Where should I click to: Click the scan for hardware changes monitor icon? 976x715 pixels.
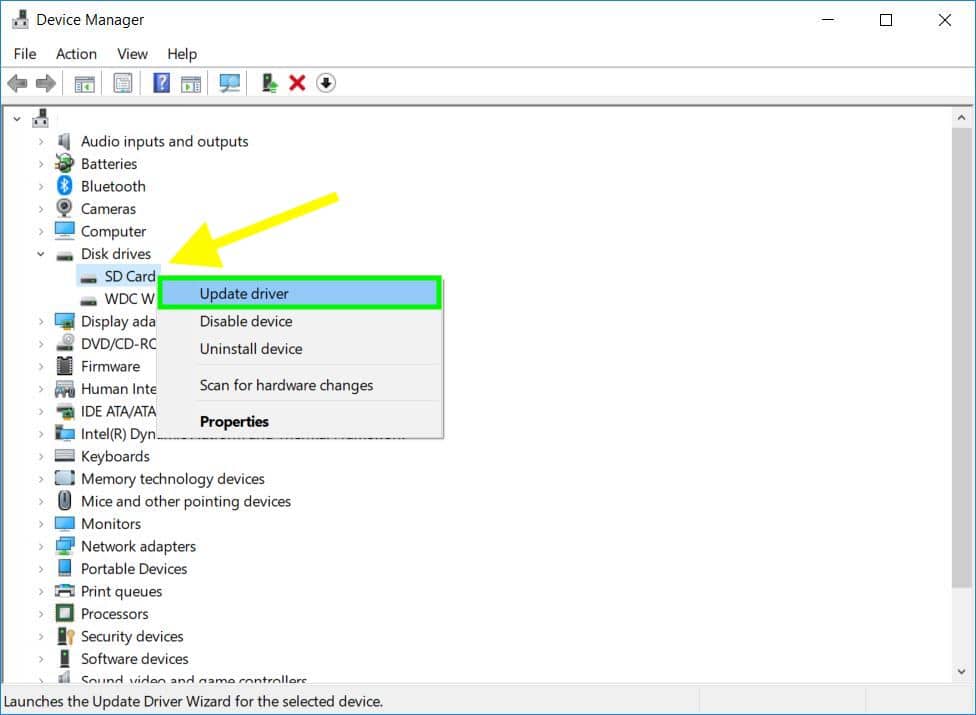pos(230,83)
